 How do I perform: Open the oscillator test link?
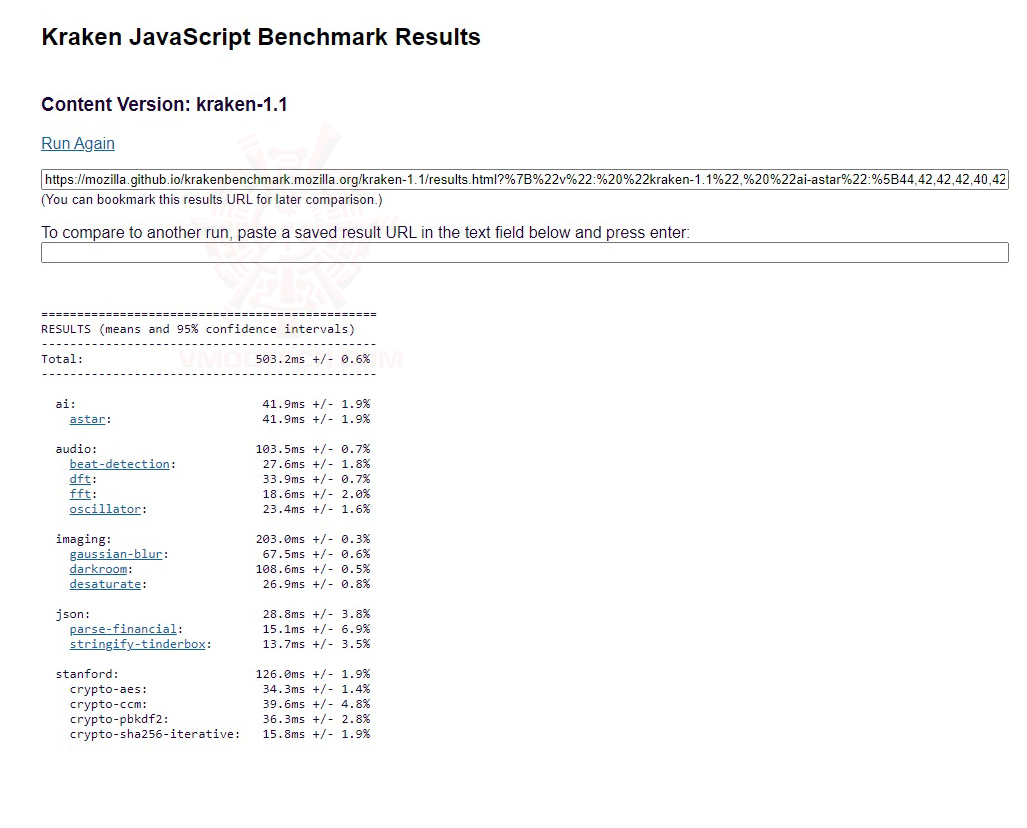(105, 510)
